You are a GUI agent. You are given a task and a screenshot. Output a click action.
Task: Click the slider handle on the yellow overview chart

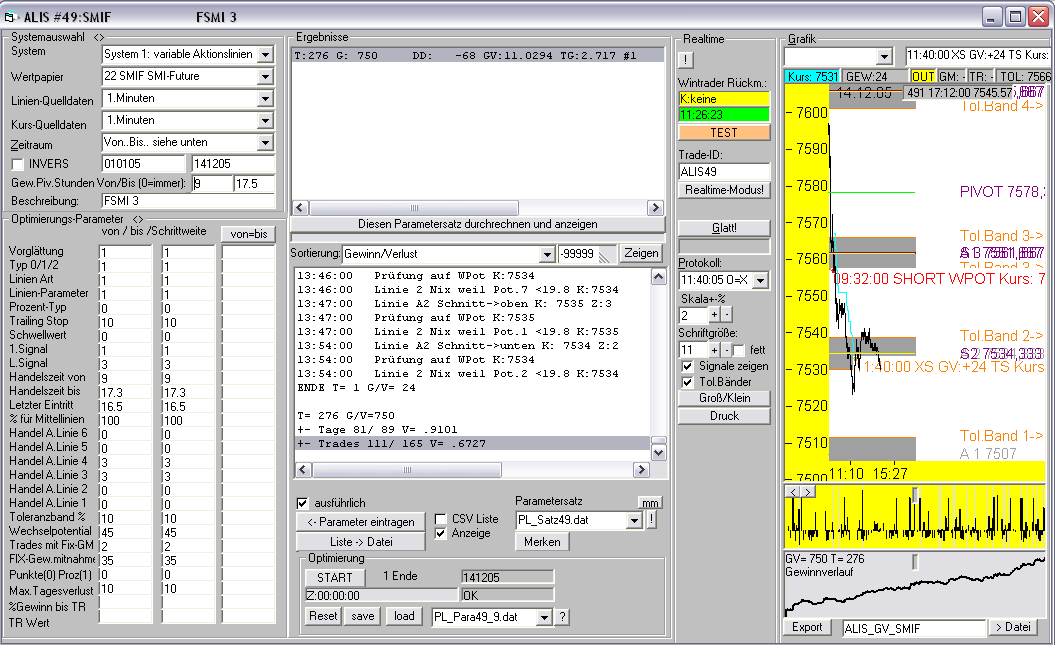click(x=914, y=493)
